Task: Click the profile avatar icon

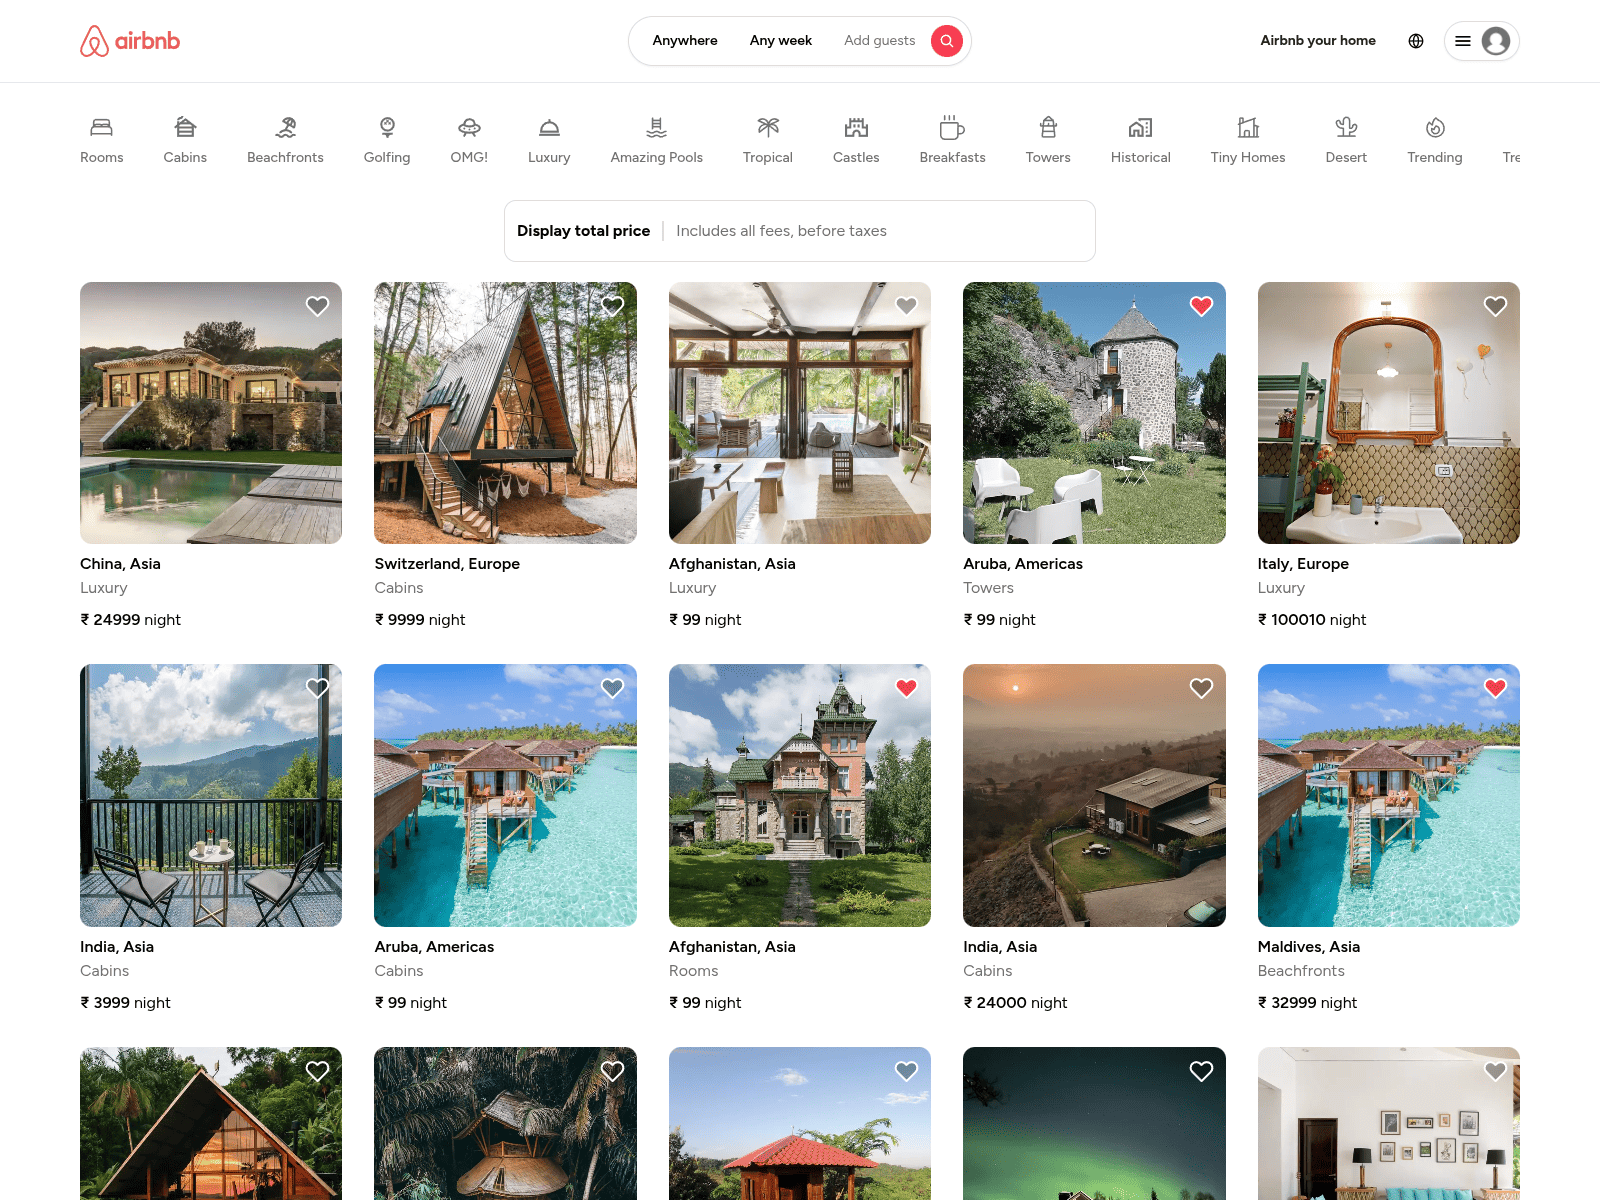Action: (1496, 41)
